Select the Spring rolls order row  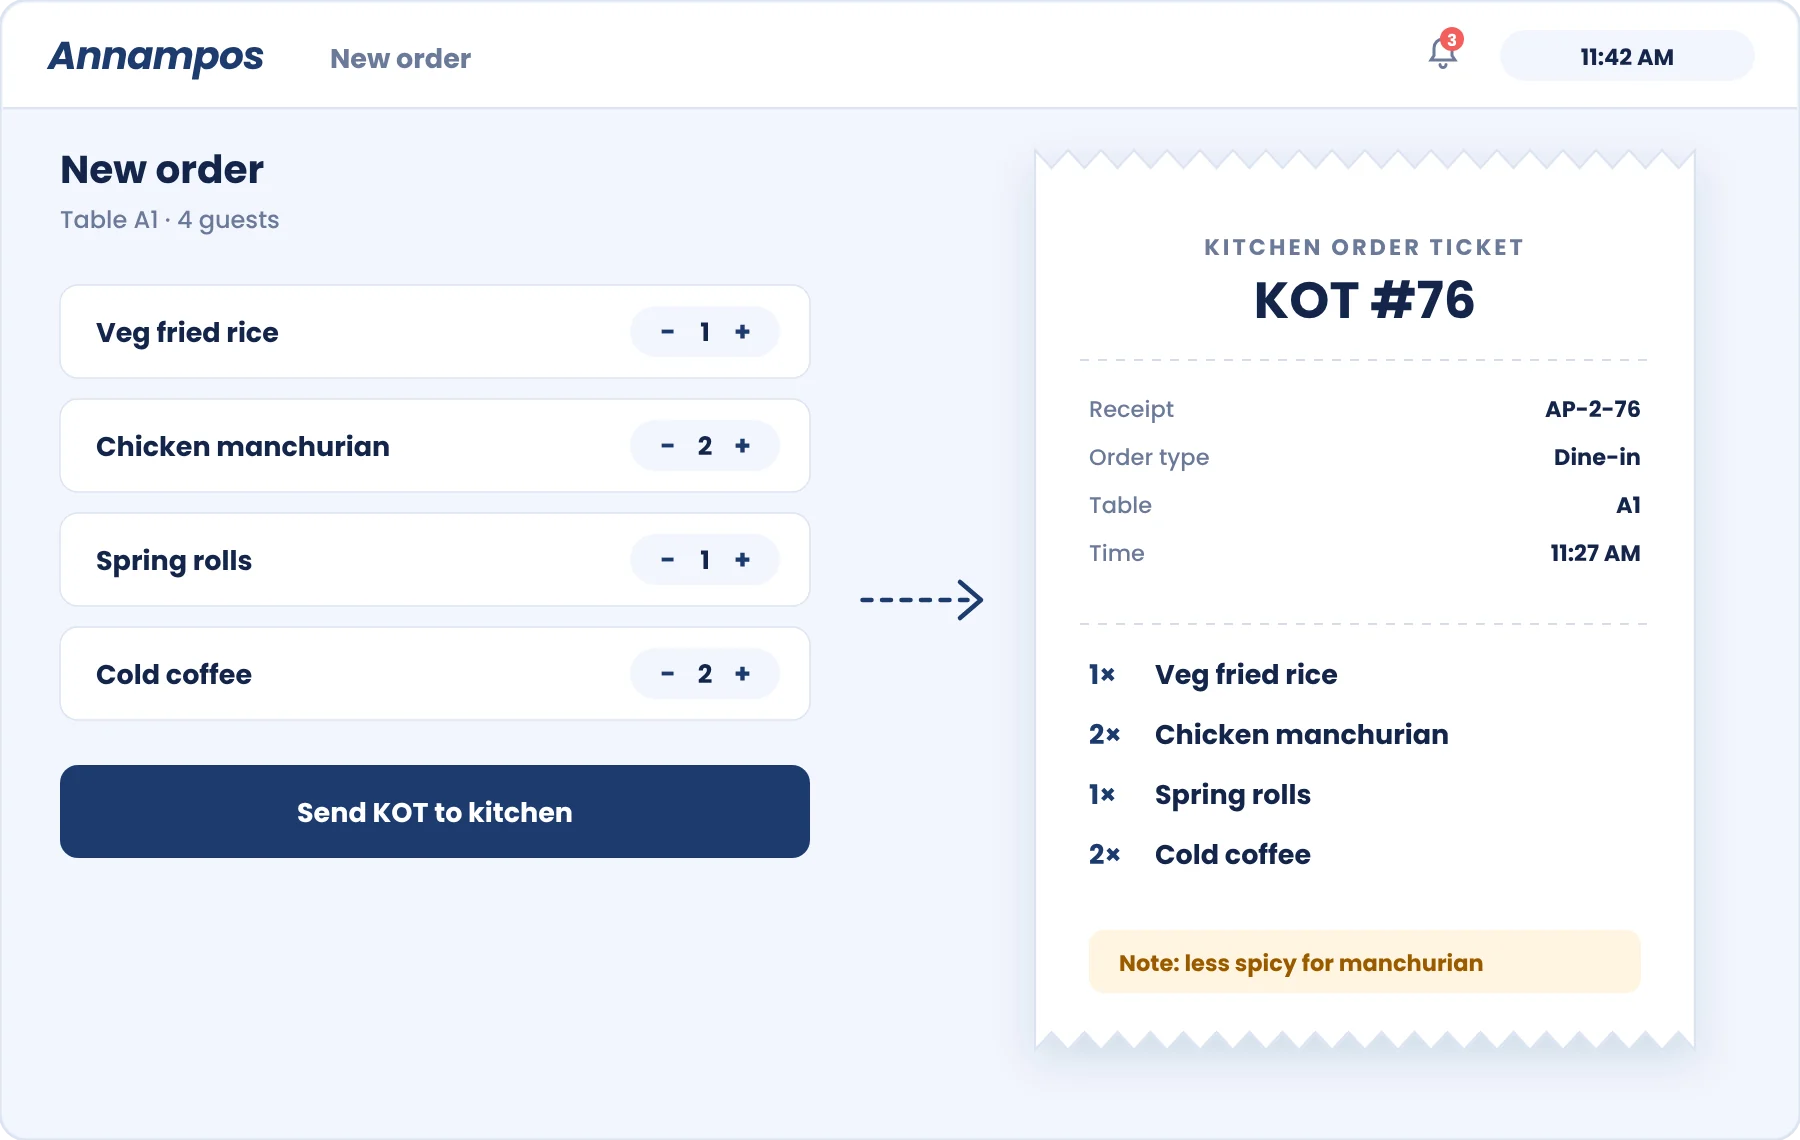point(435,560)
